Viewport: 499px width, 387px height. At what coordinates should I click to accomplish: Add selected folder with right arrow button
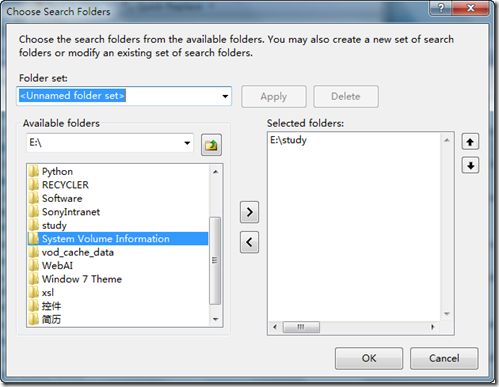[x=249, y=212]
